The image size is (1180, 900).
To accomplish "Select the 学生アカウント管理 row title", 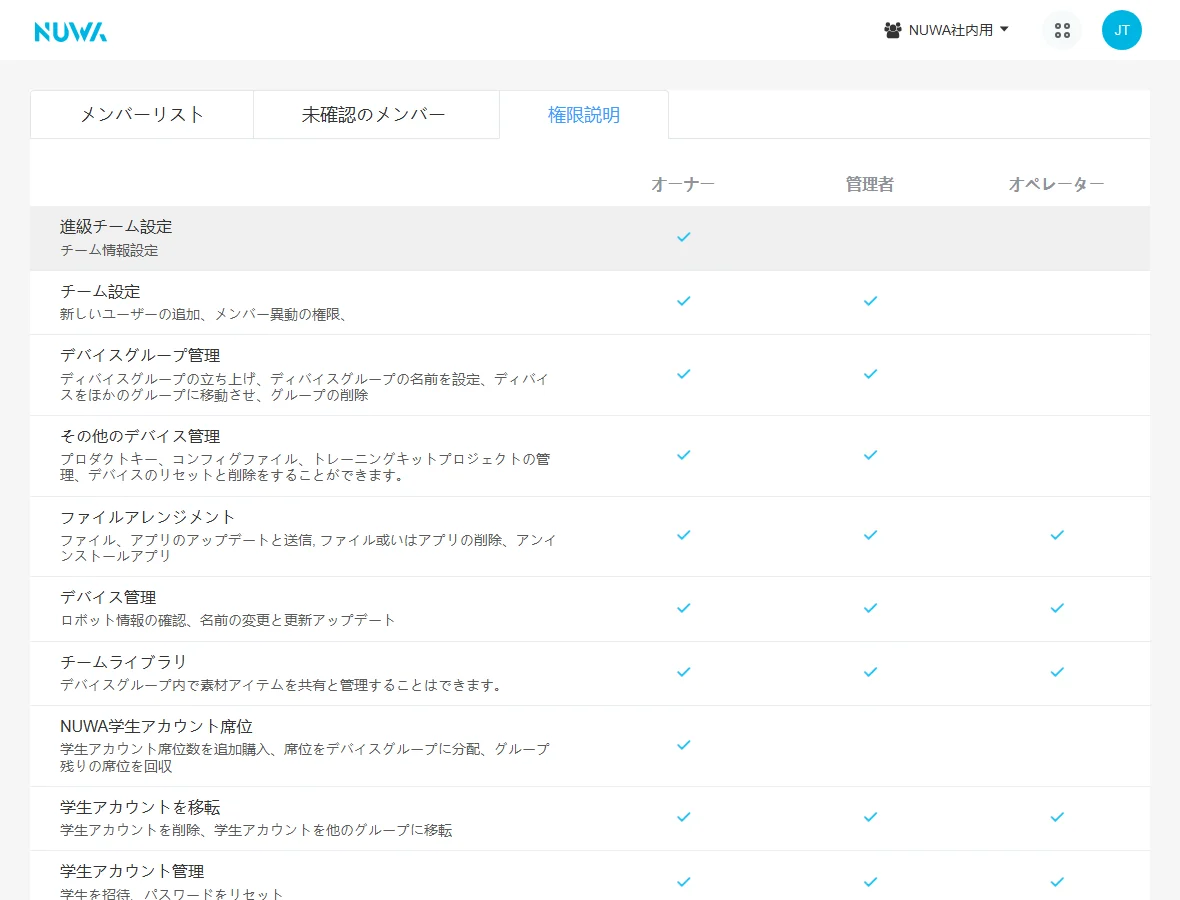I will pyautogui.click(x=132, y=871).
